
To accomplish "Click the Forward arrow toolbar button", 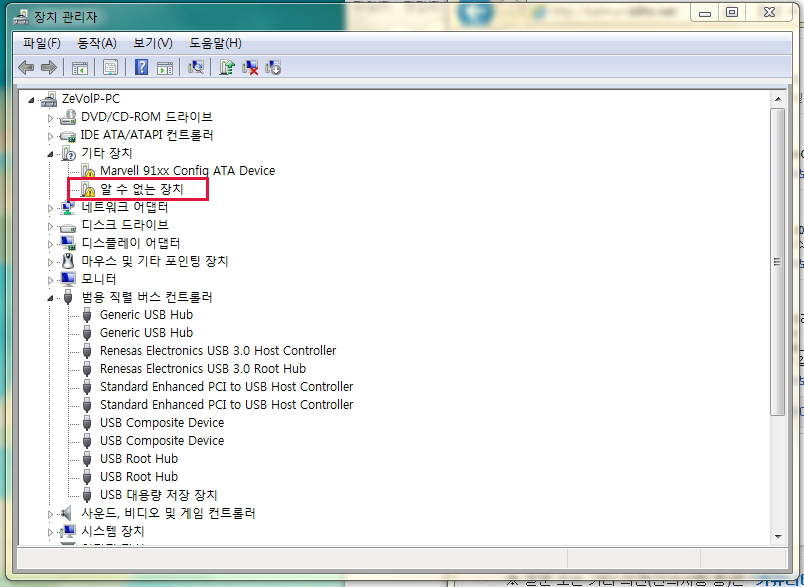I will point(48,67).
